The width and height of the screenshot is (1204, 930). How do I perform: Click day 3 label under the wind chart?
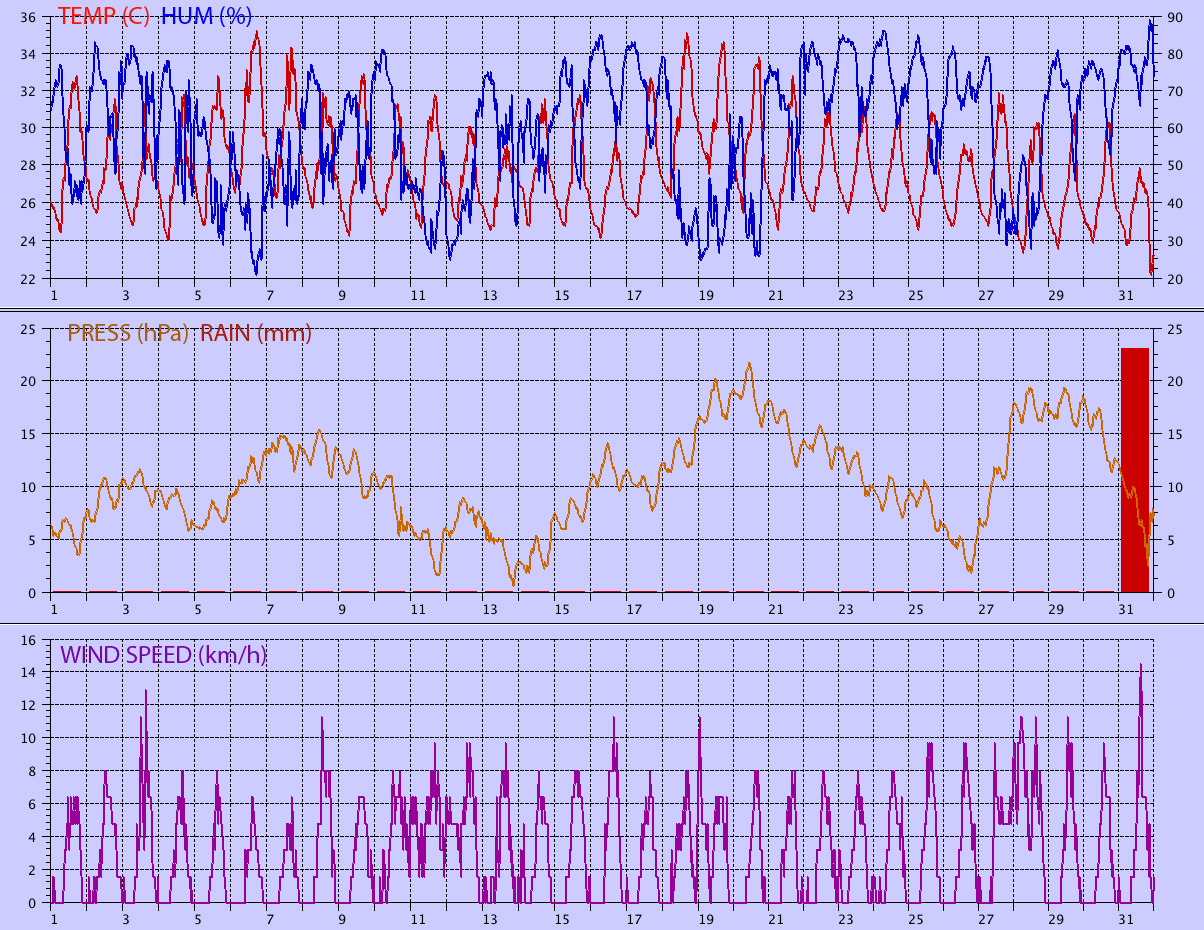coord(125,919)
